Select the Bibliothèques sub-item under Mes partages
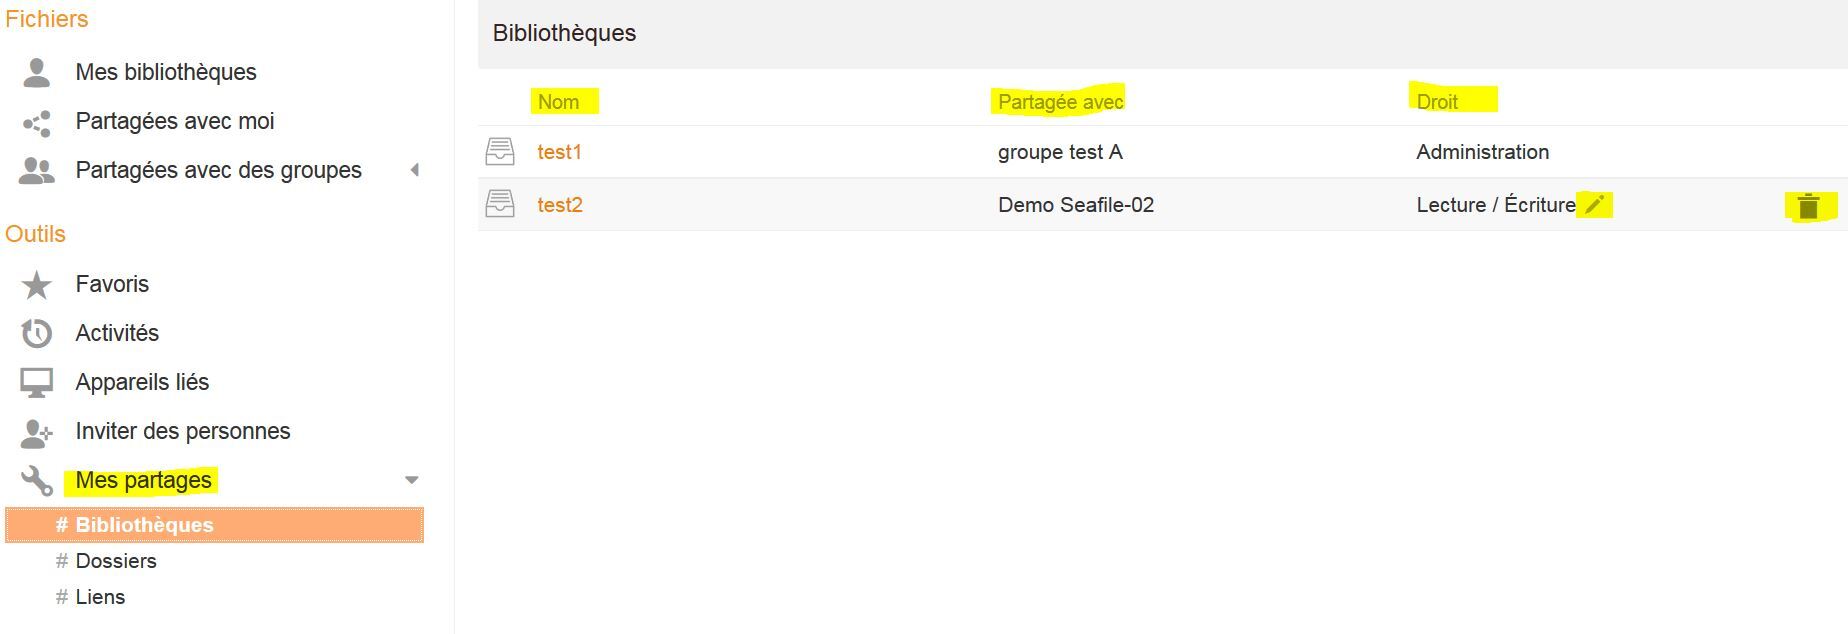Screen dimensions: 1848x634 click(144, 525)
